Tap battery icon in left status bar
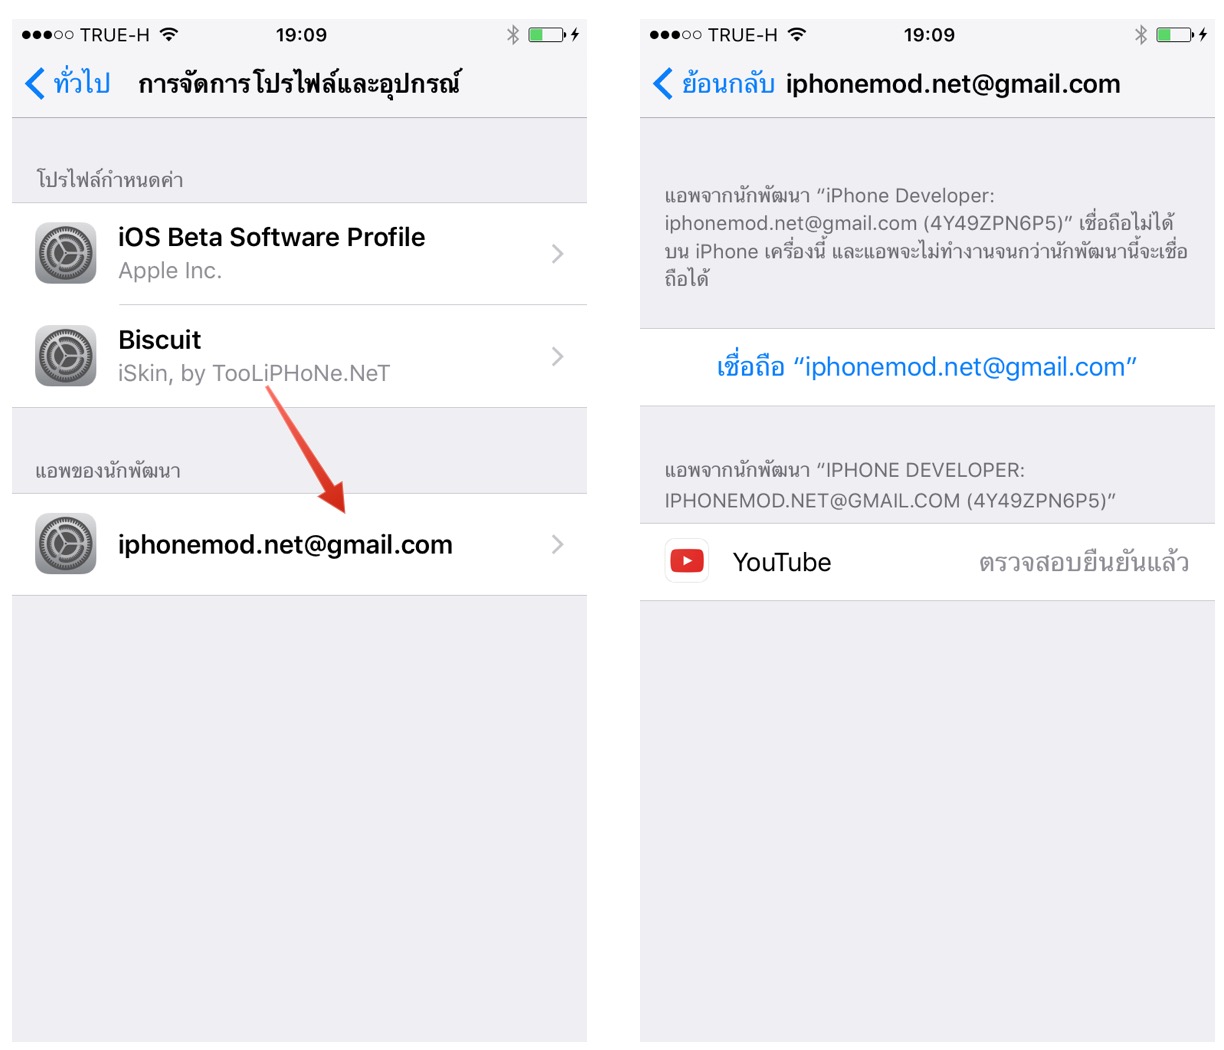The image size is (1224, 1050). point(551,35)
